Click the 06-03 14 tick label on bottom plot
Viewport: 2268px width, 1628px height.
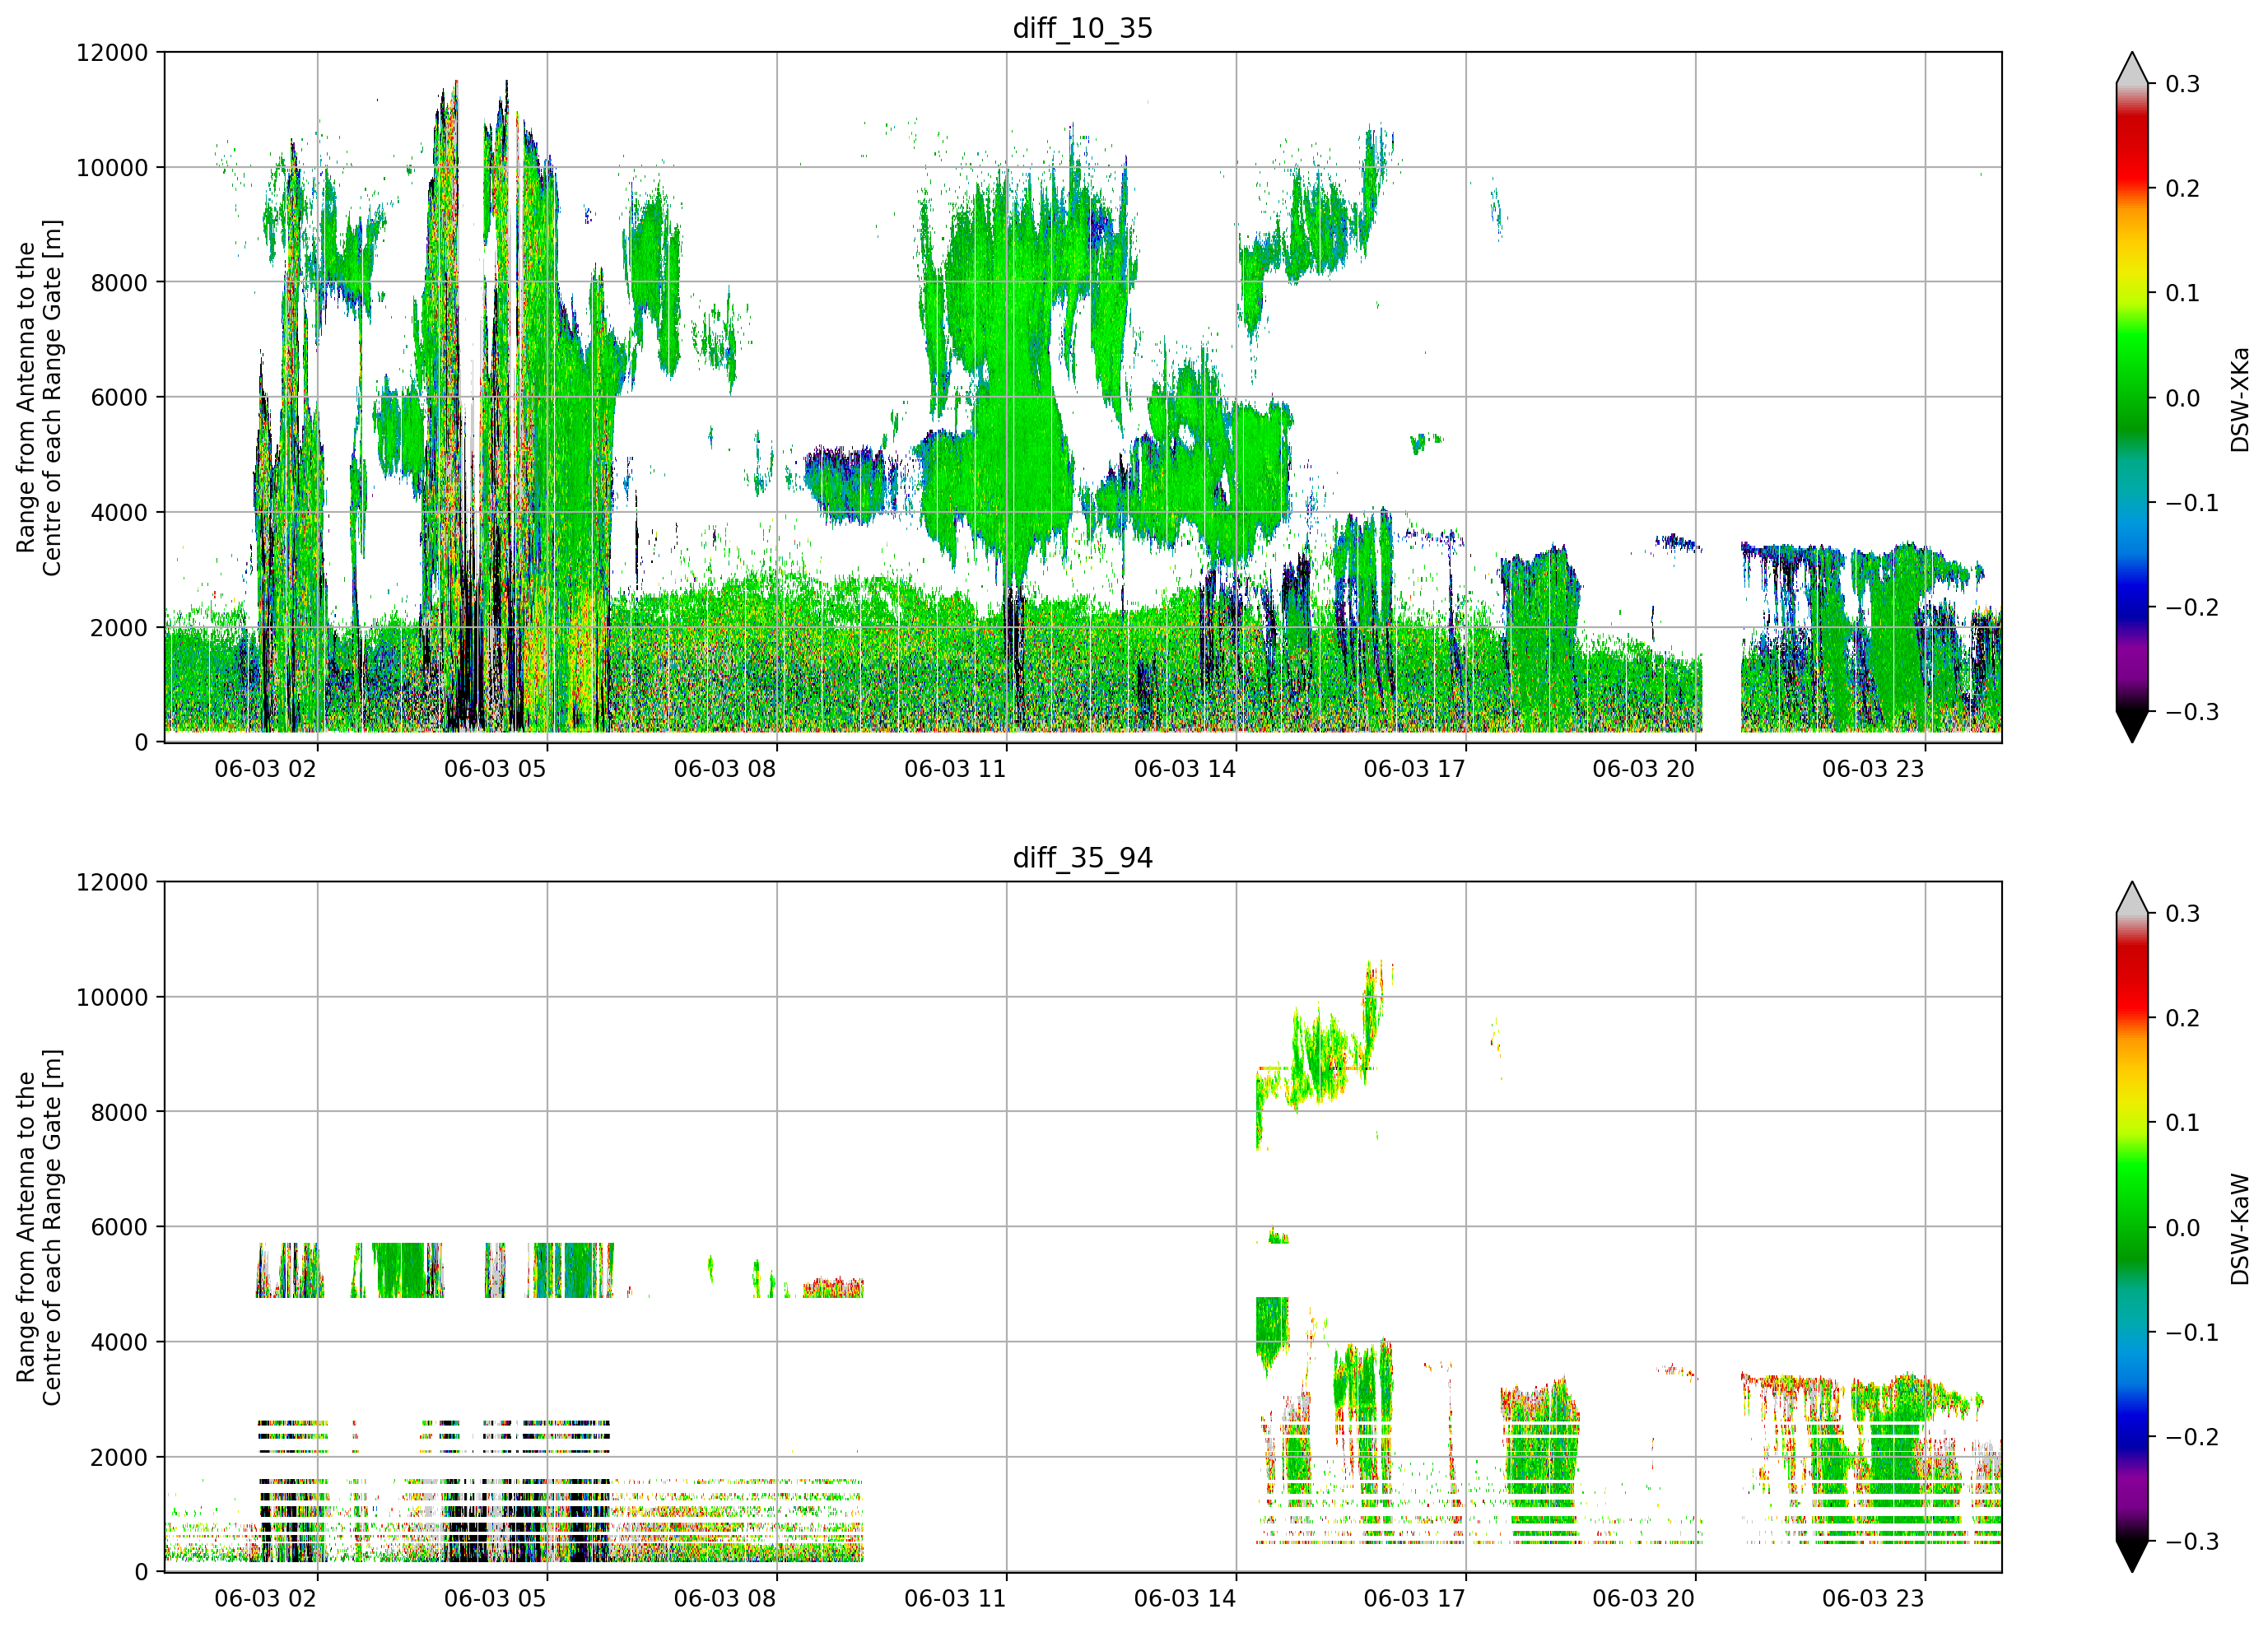click(1185, 1598)
